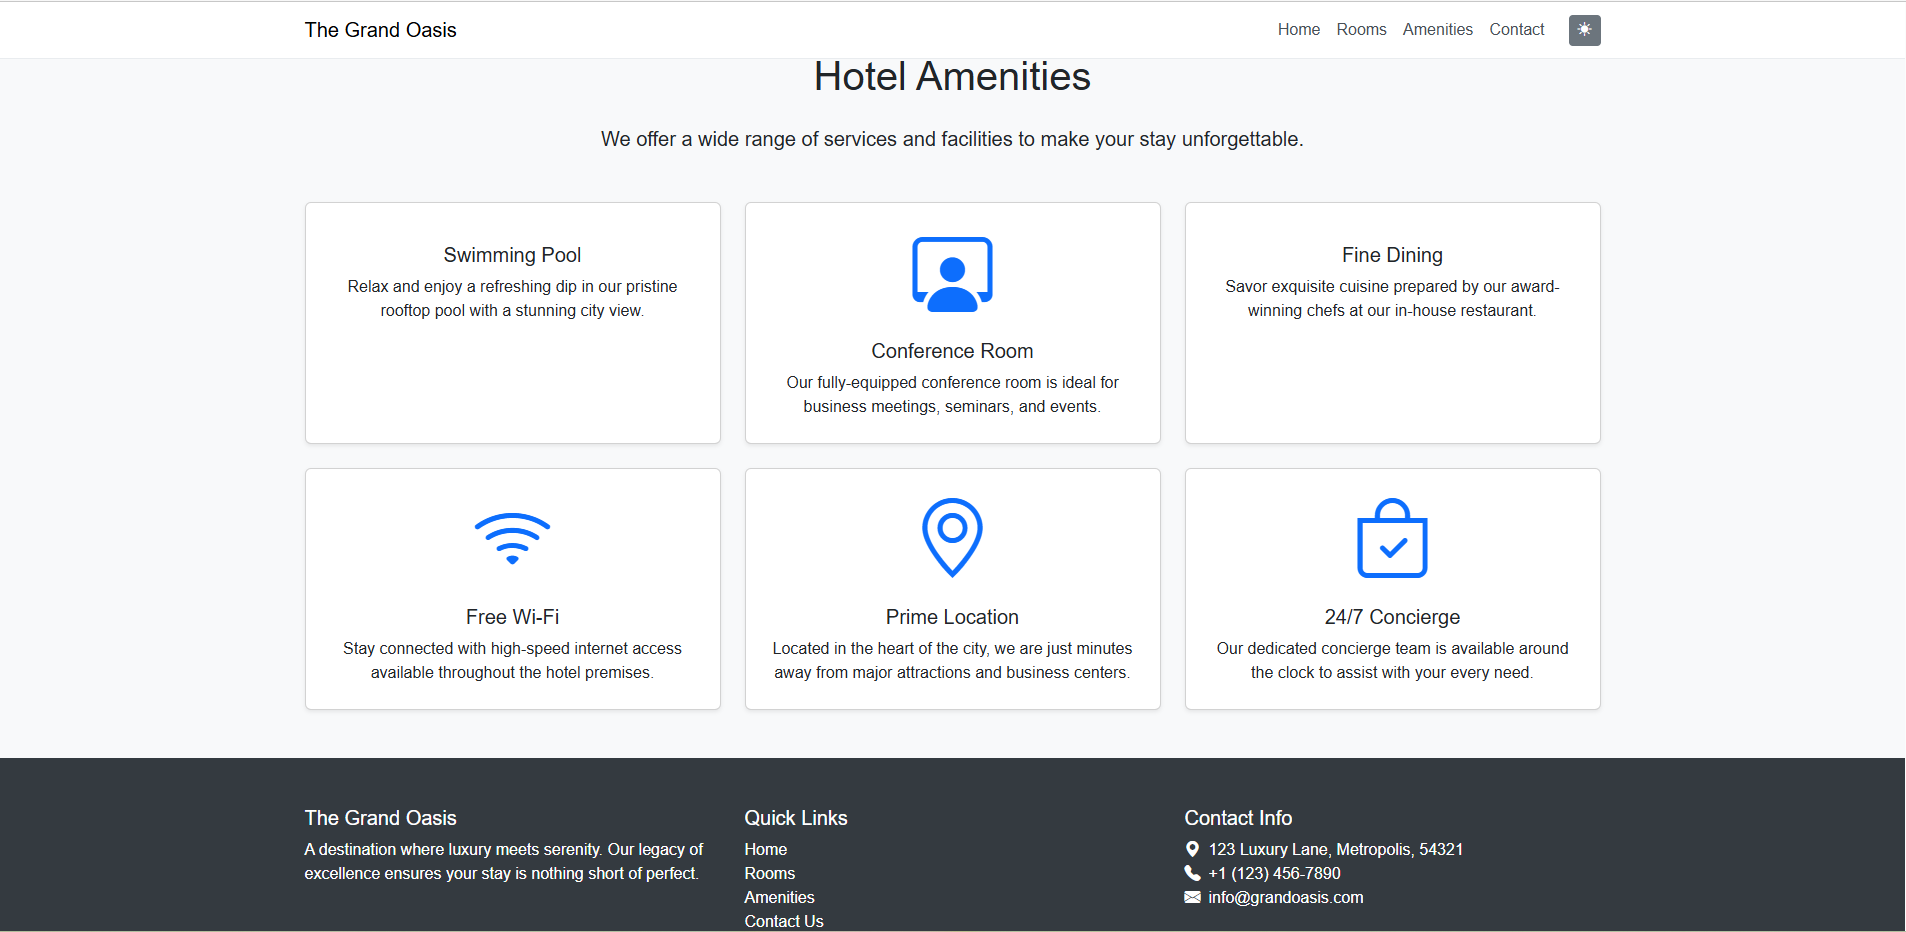This screenshot has width=1906, height=932.
Task: Open Rooms in the top navigation
Action: click(x=1361, y=30)
